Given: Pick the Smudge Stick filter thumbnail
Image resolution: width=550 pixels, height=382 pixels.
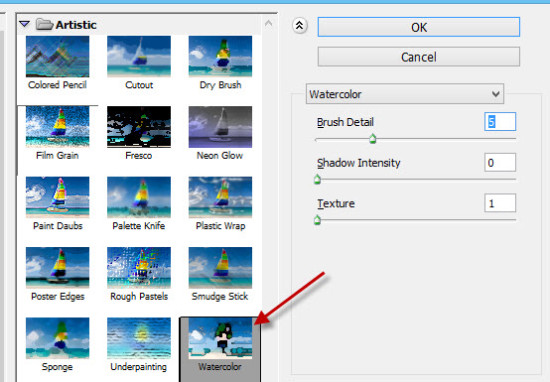Looking at the screenshot, I should click(x=220, y=268).
